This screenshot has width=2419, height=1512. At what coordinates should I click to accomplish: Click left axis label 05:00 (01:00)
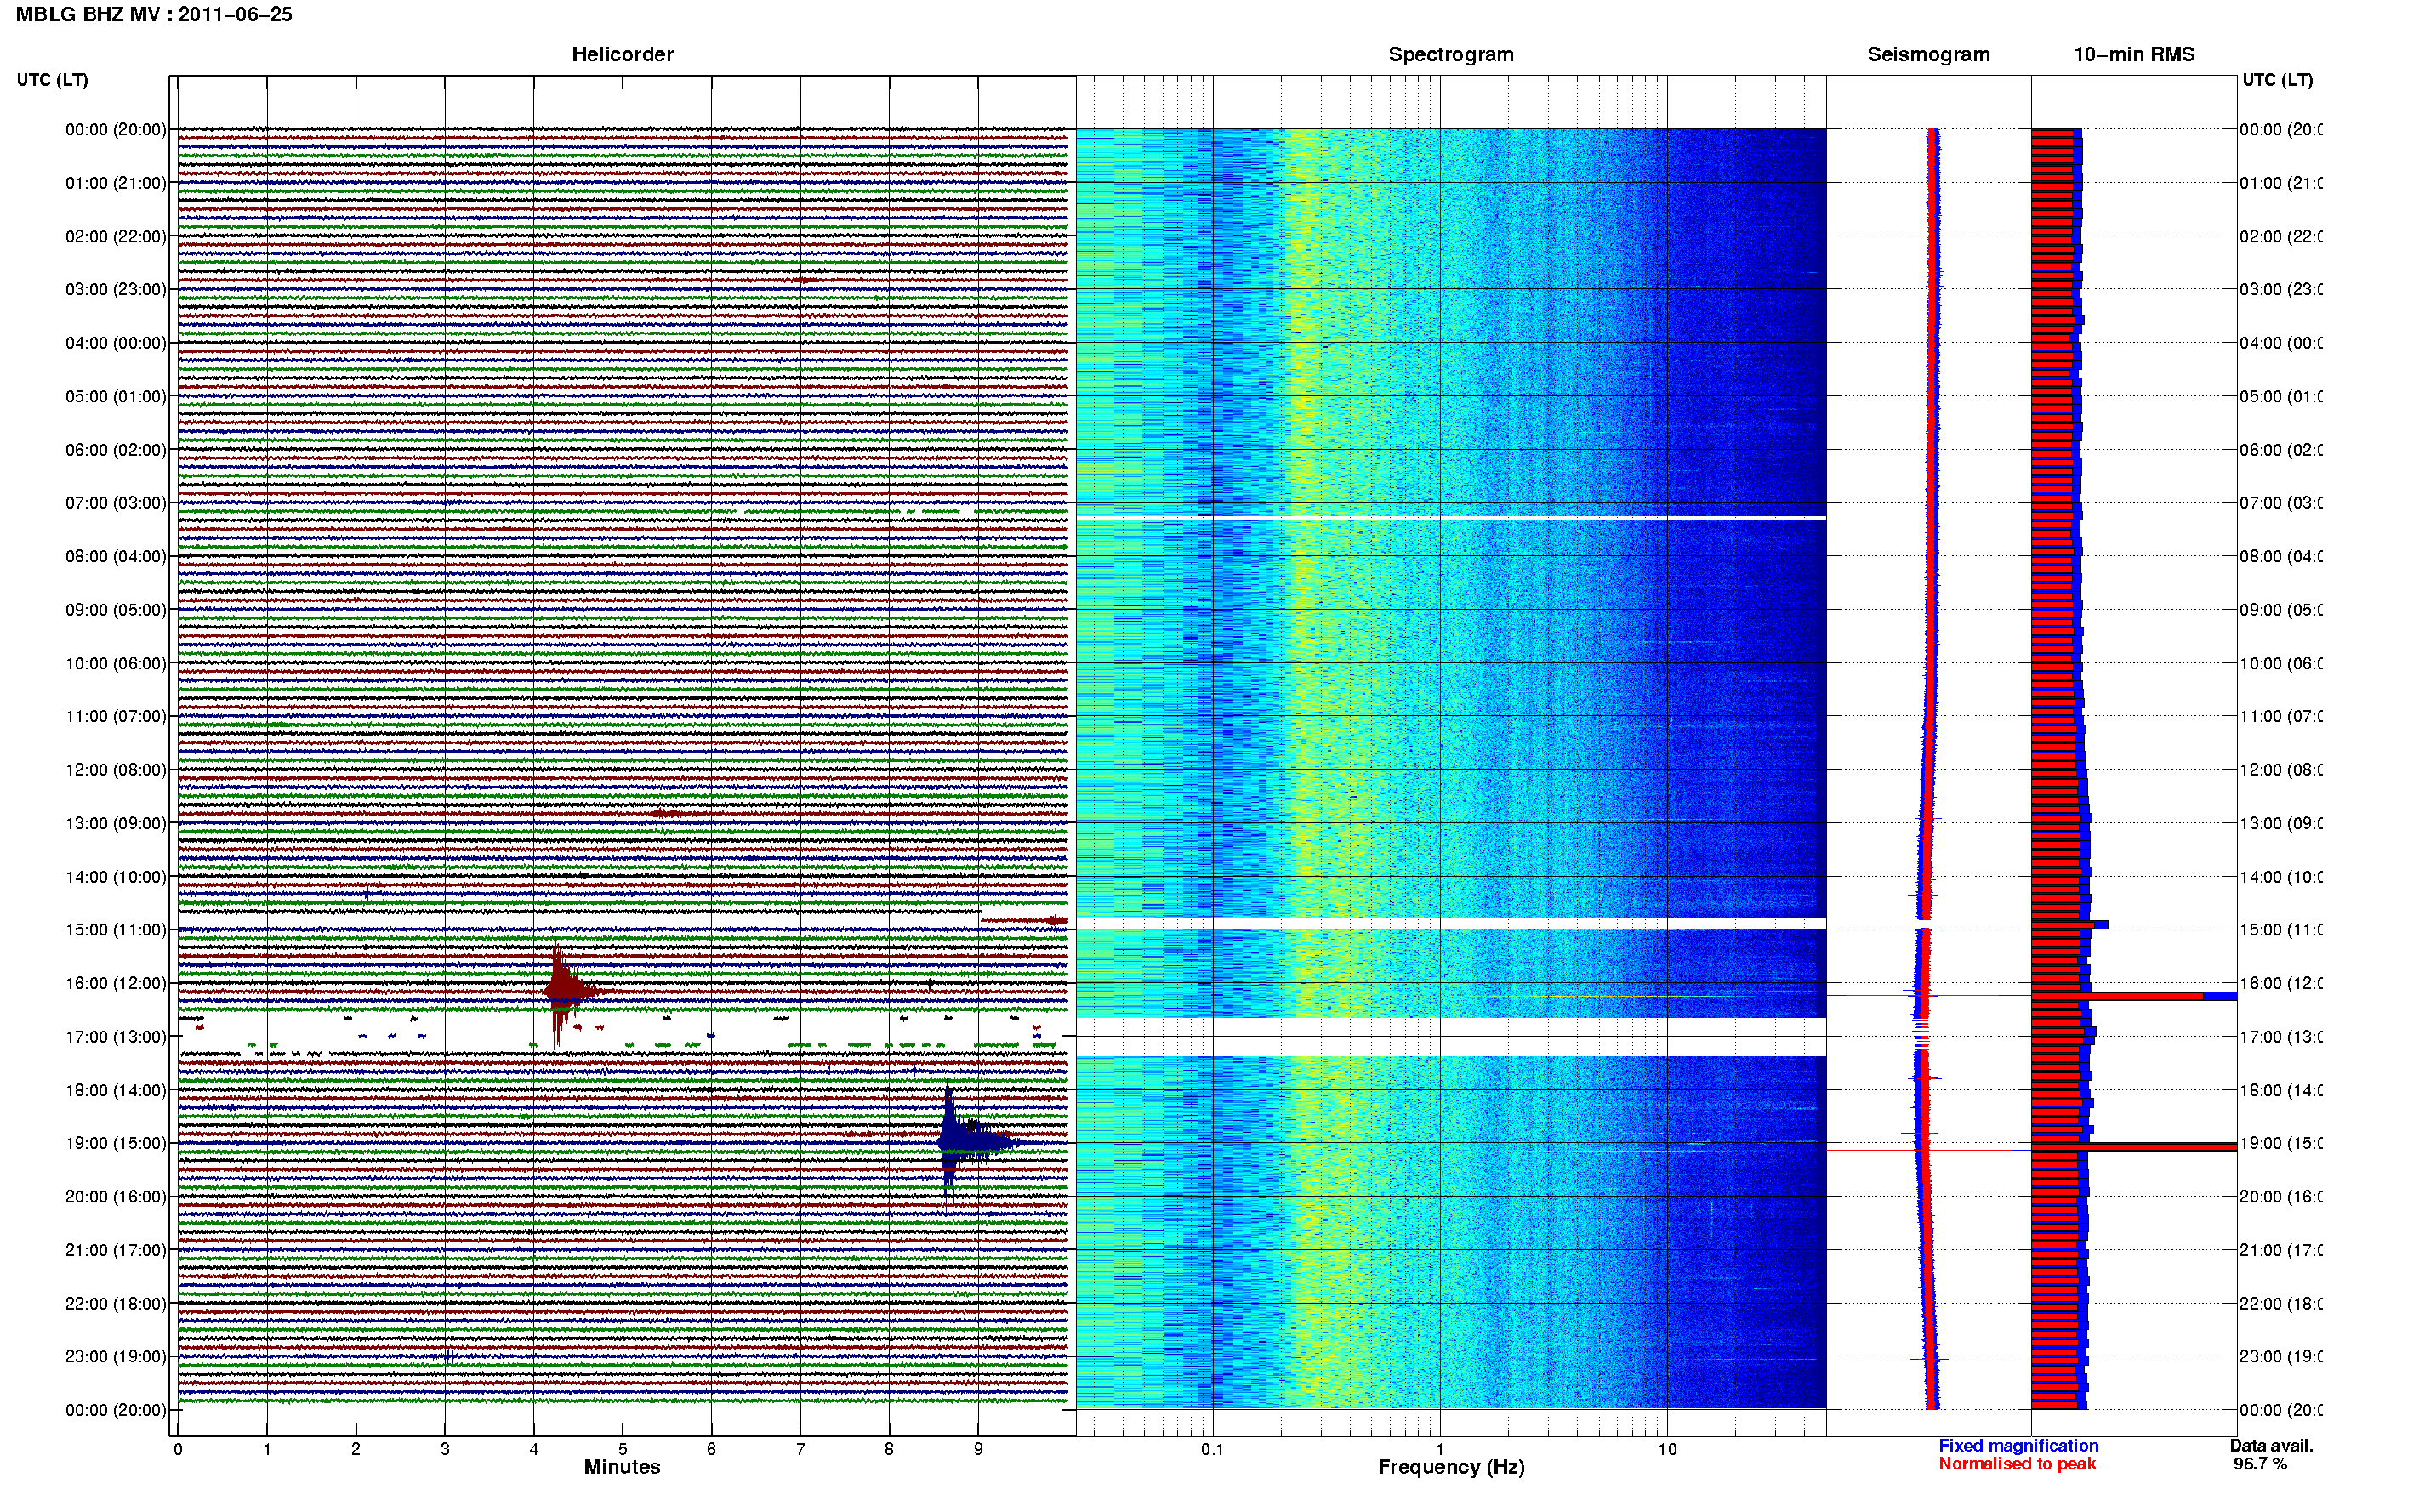click(116, 396)
